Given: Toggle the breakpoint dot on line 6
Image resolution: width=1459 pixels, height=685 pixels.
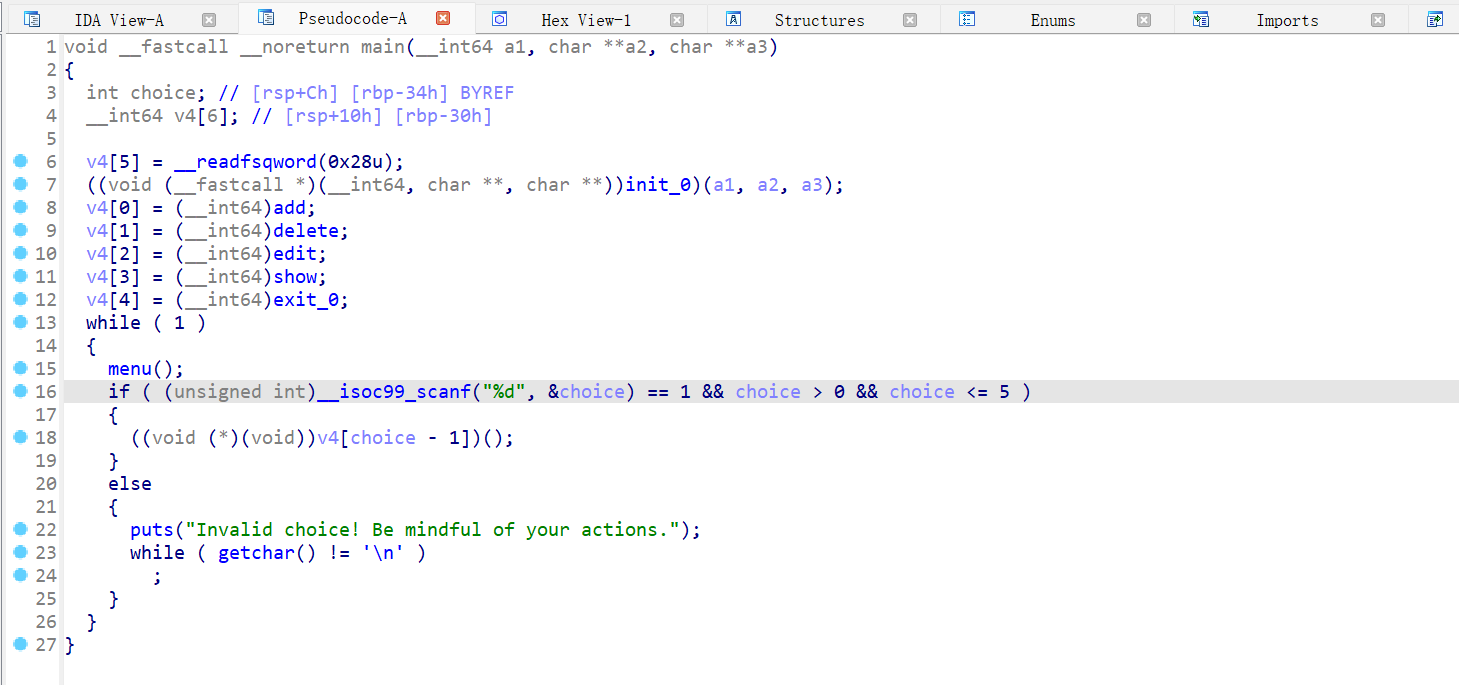Looking at the screenshot, I should point(20,162).
